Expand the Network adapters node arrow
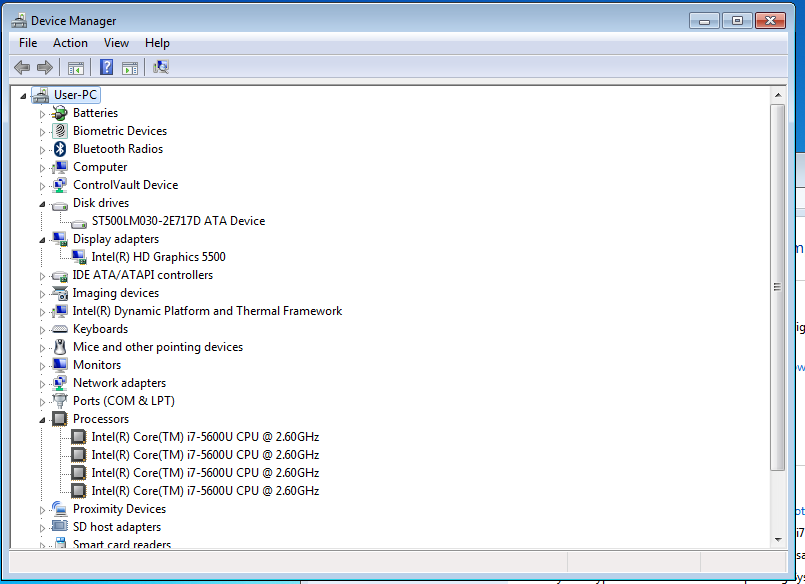The height and width of the screenshot is (584, 805). [x=43, y=384]
